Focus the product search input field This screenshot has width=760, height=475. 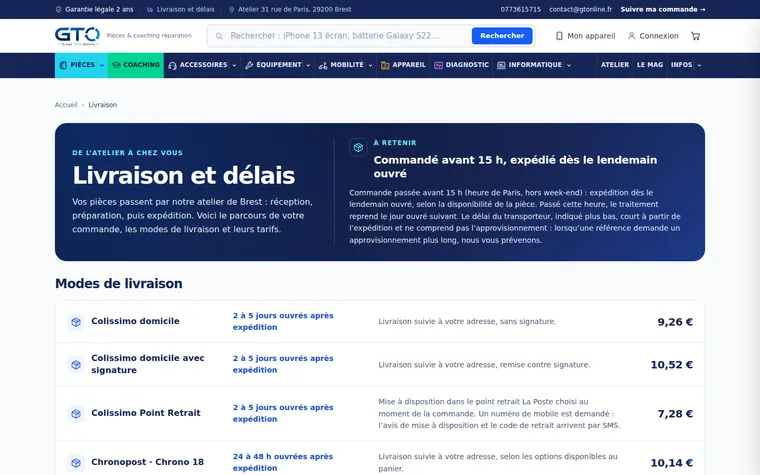[347, 36]
